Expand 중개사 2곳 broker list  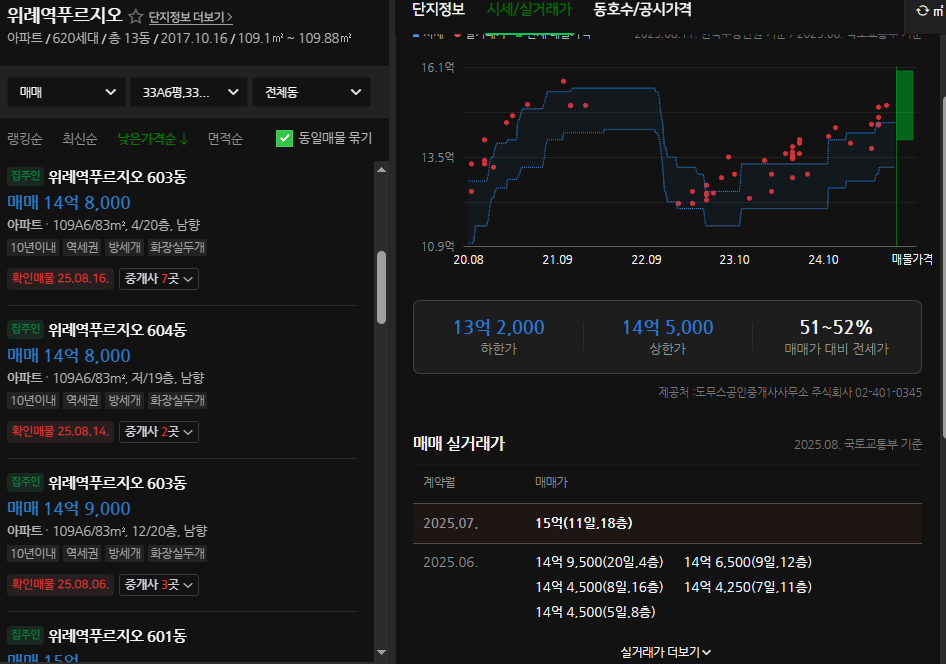point(159,432)
